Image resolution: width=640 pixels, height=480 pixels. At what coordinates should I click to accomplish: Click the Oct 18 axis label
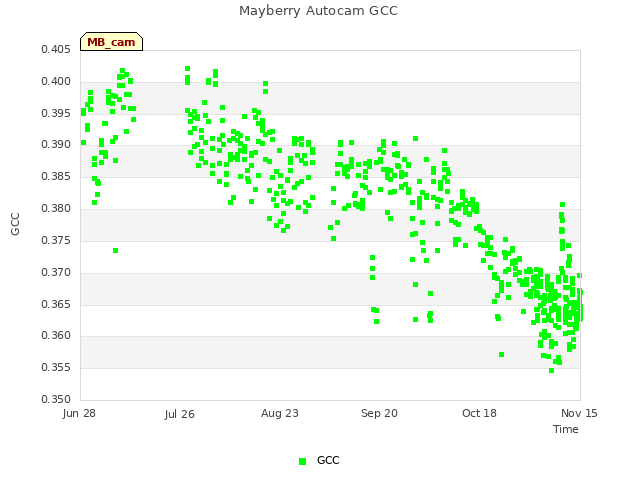click(479, 413)
